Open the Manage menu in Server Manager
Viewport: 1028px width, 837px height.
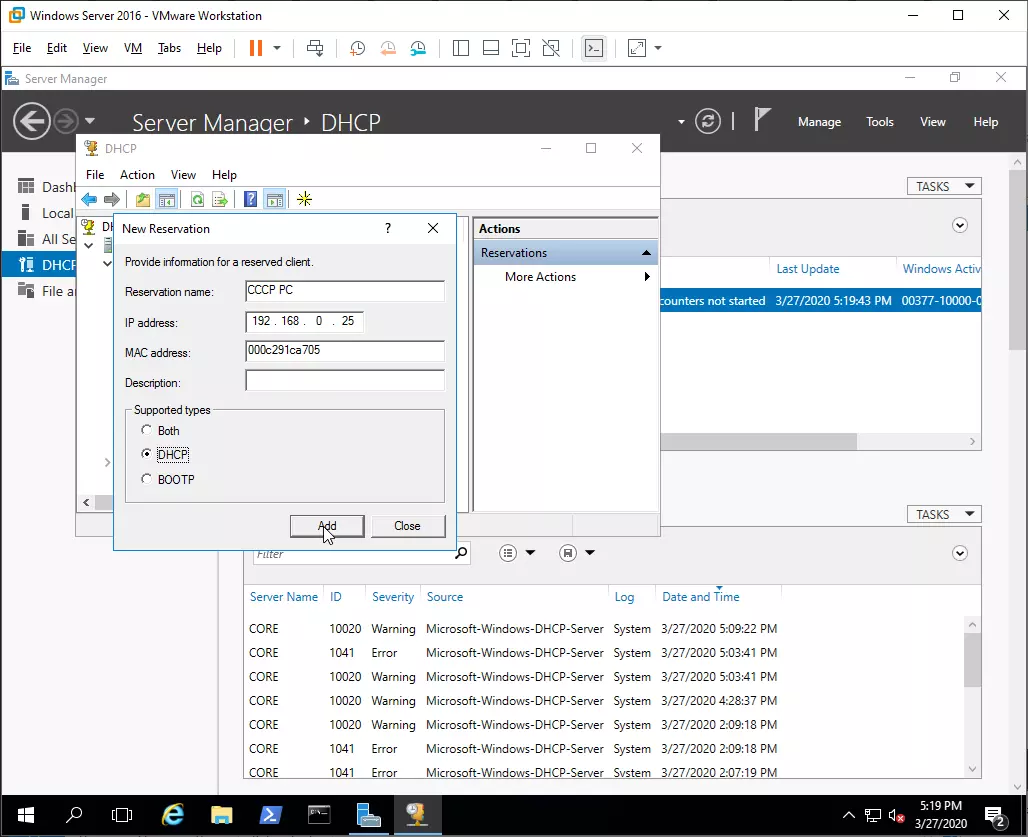819,121
